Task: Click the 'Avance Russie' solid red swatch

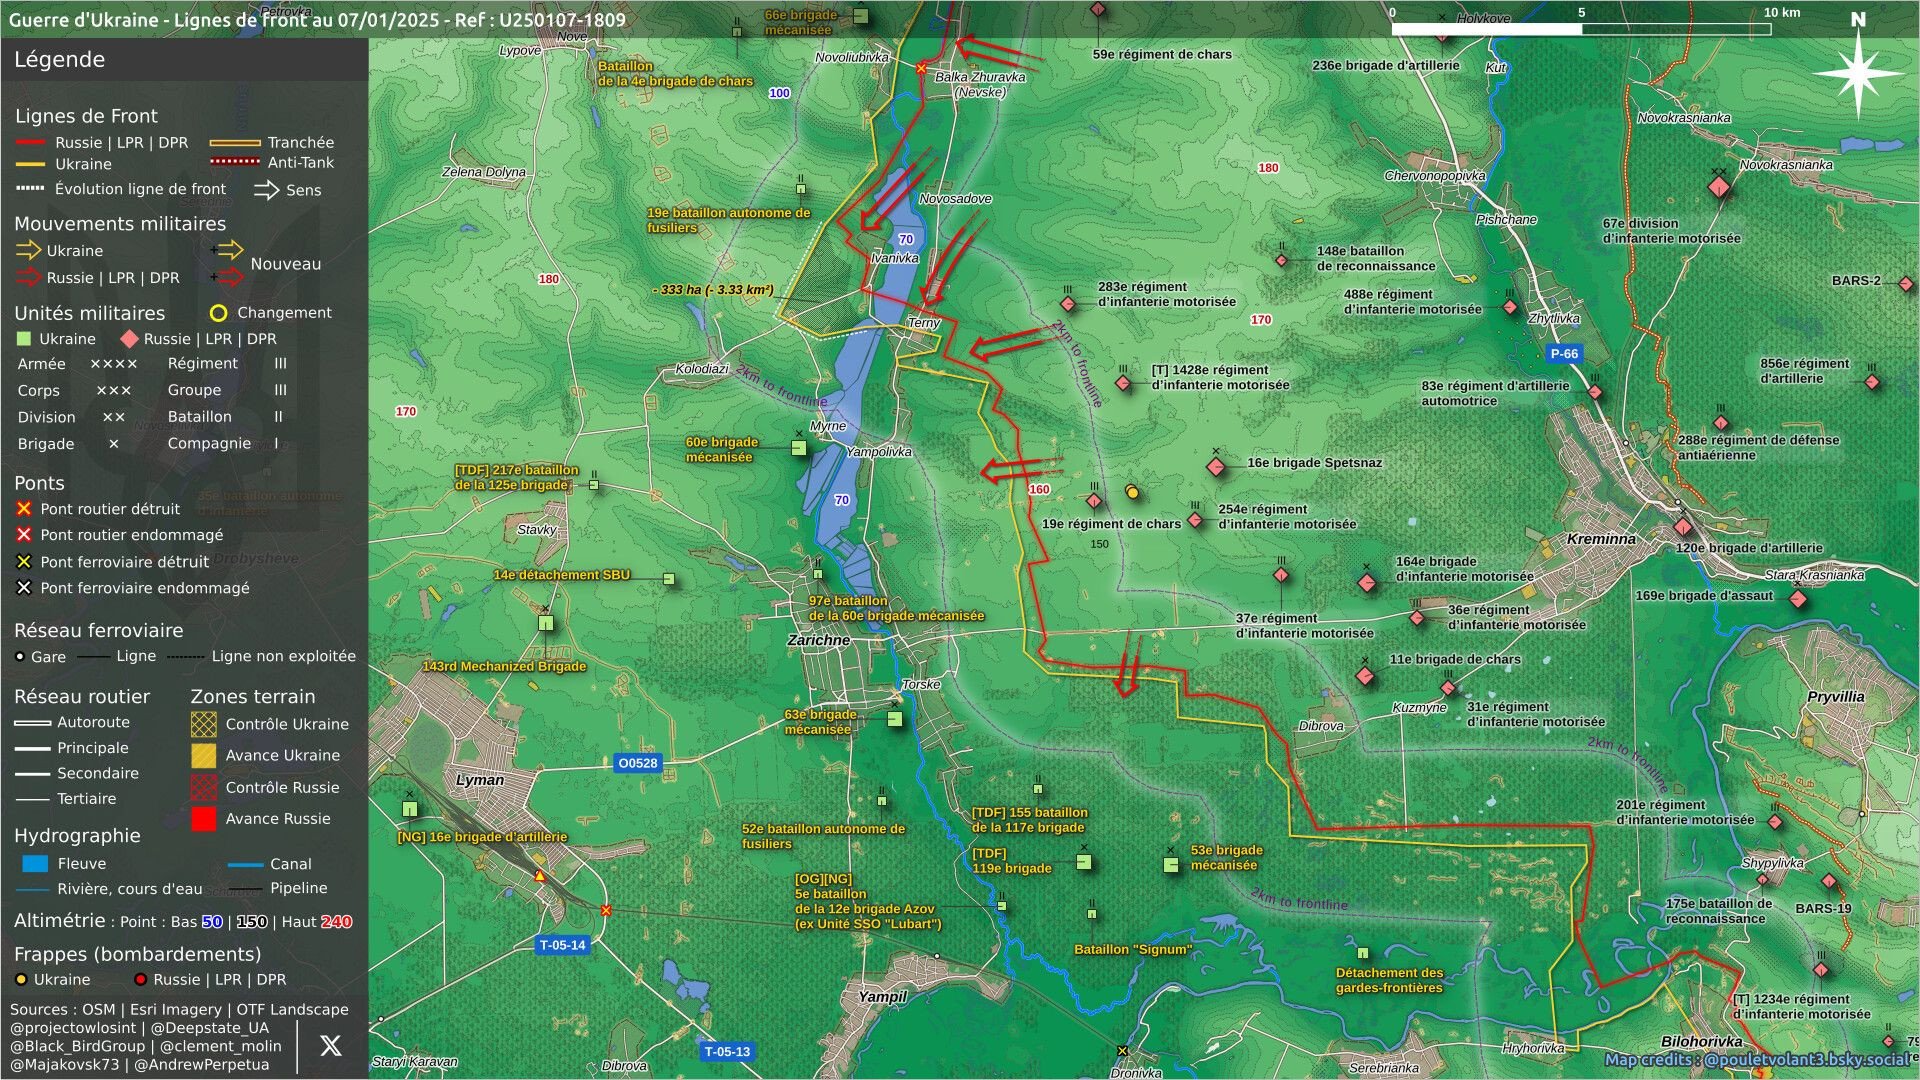Action: (x=203, y=819)
